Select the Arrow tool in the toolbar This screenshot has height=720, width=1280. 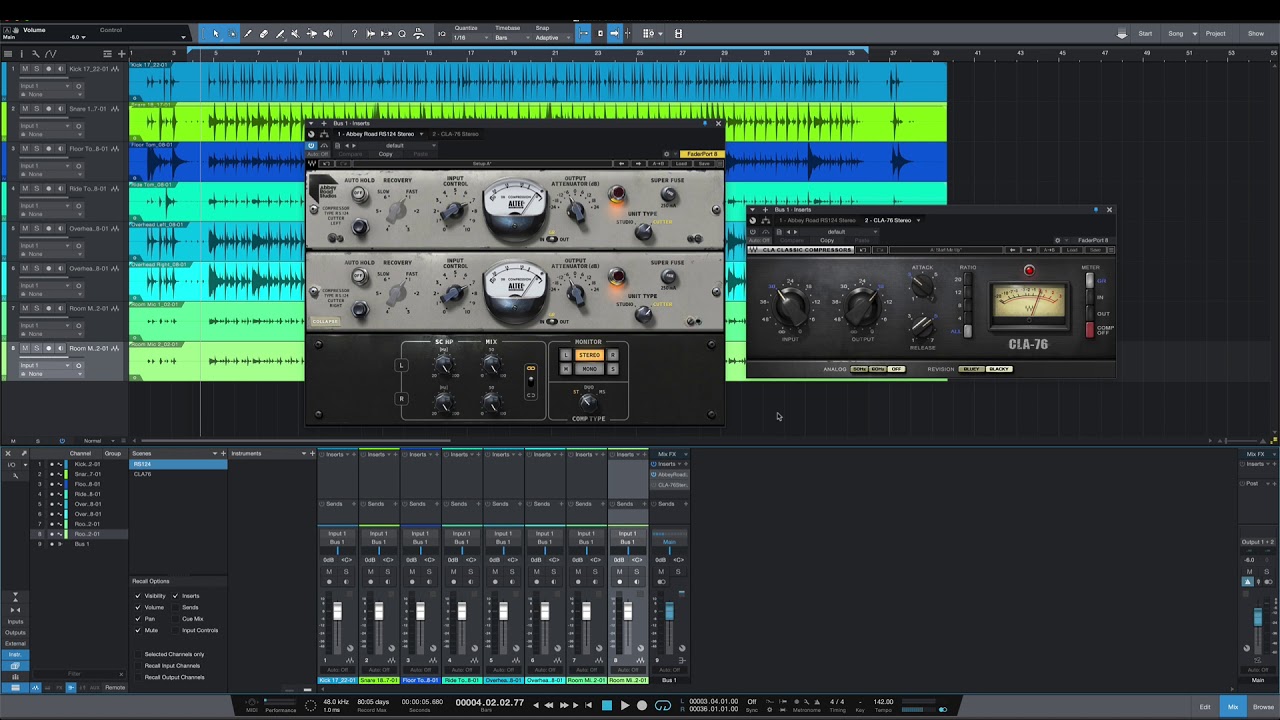(216, 34)
